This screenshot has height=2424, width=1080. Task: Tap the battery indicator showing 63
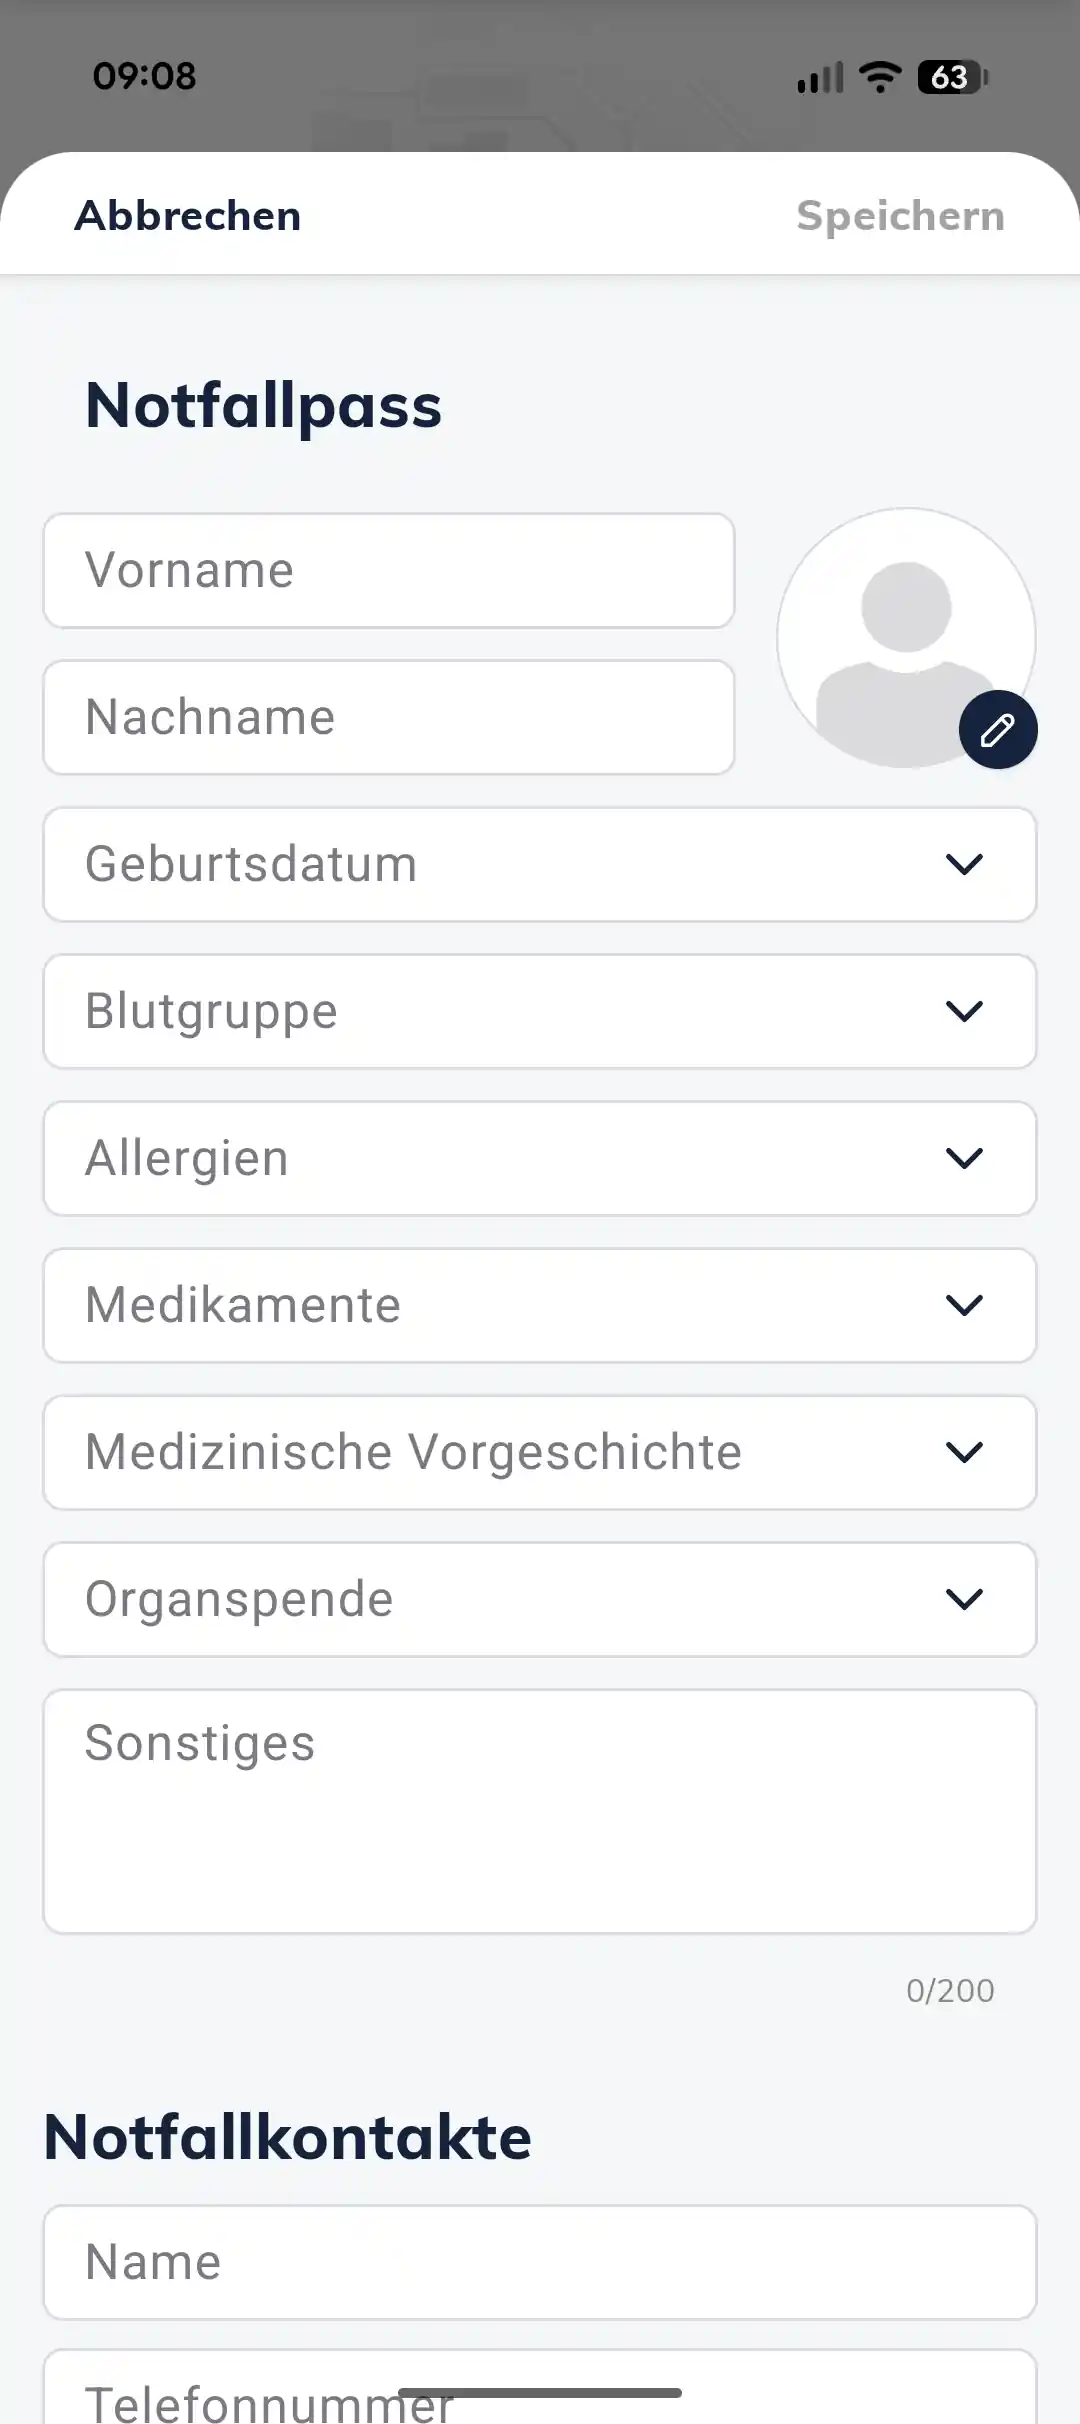click(952, 77)
